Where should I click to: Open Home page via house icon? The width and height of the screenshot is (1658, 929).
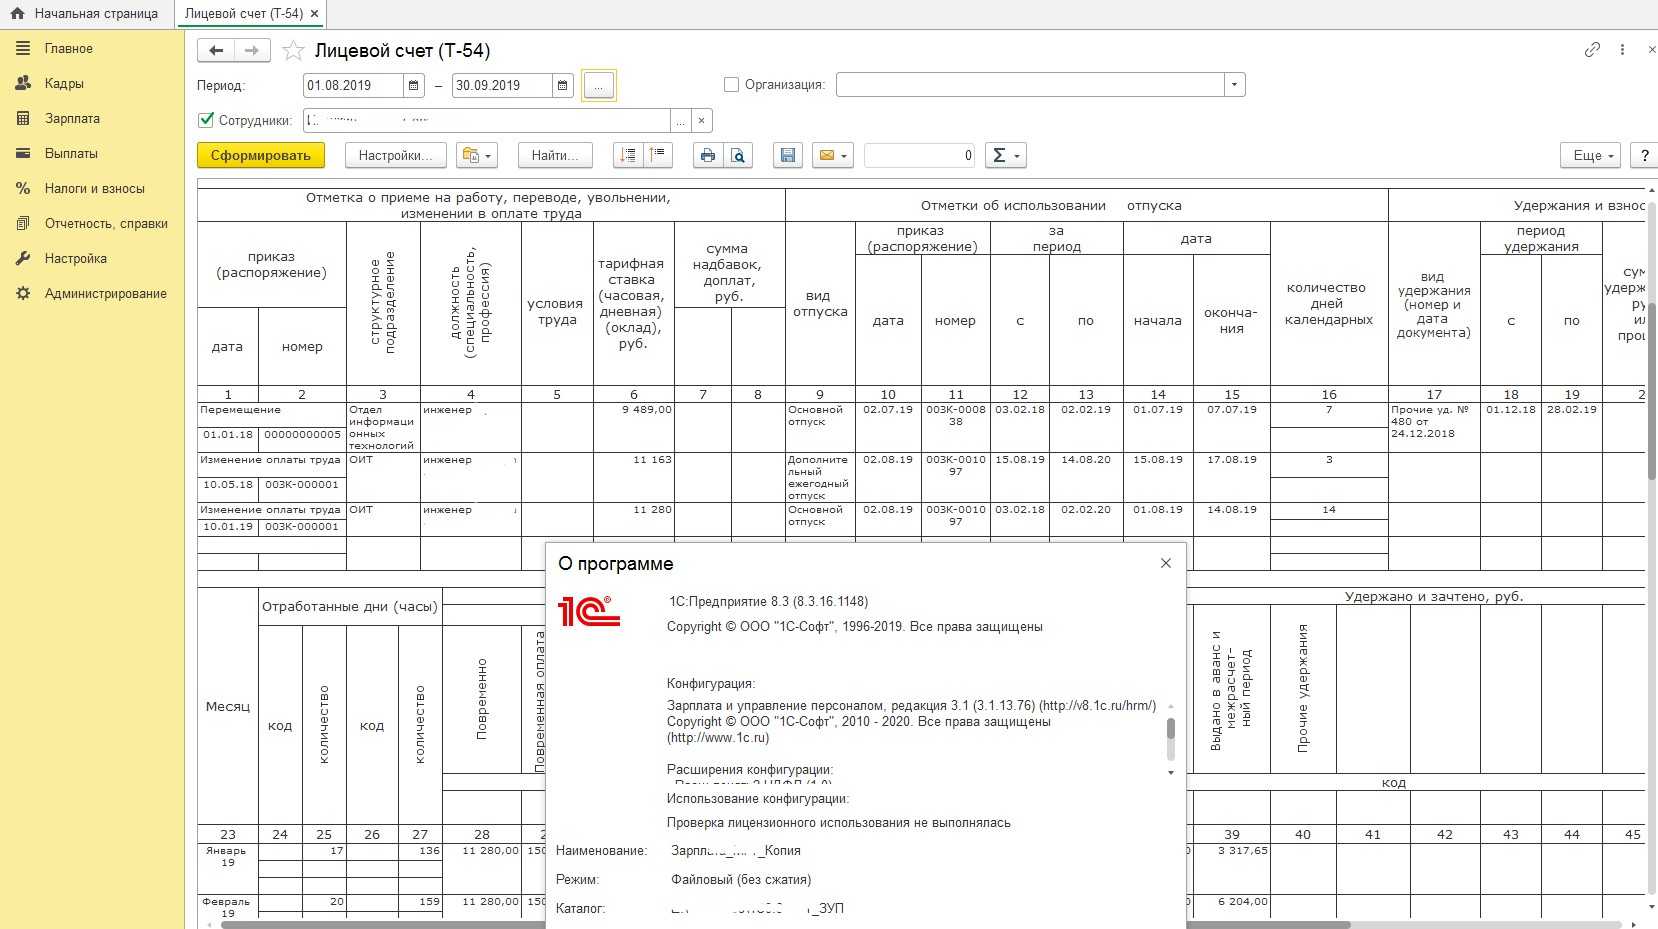pos(17,13)
